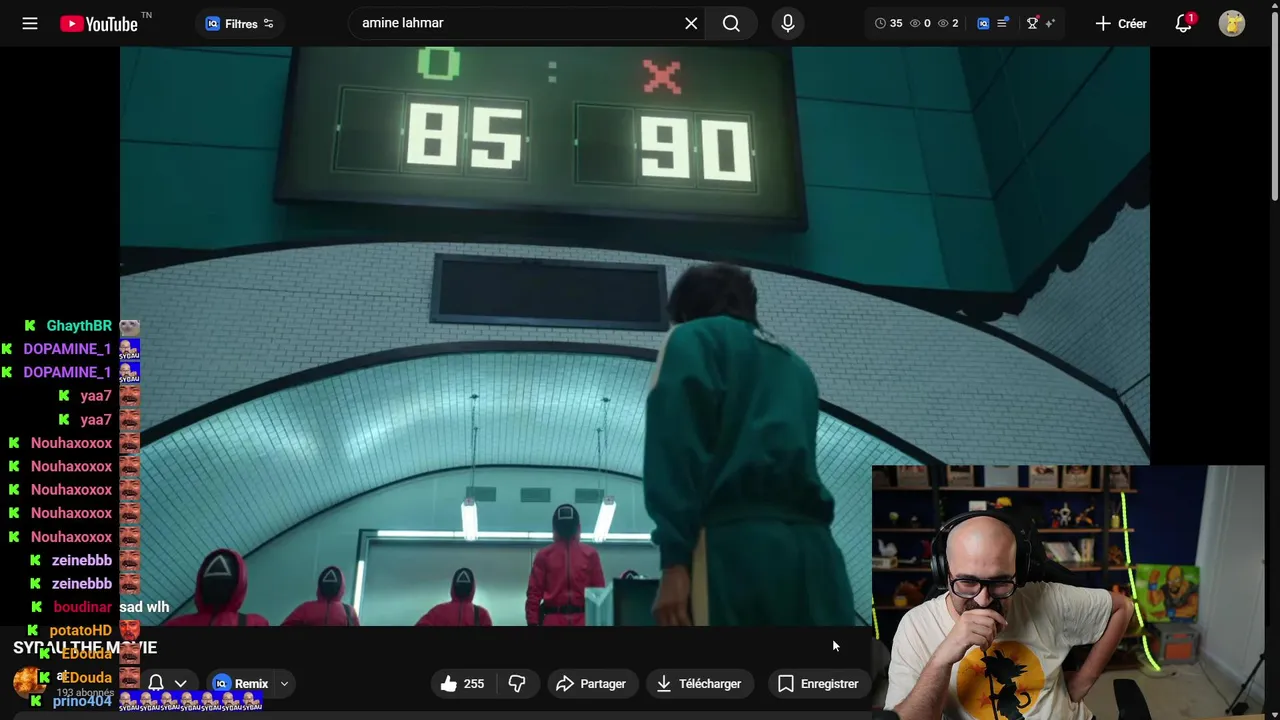Clear the search query with the X

[691, 23]
